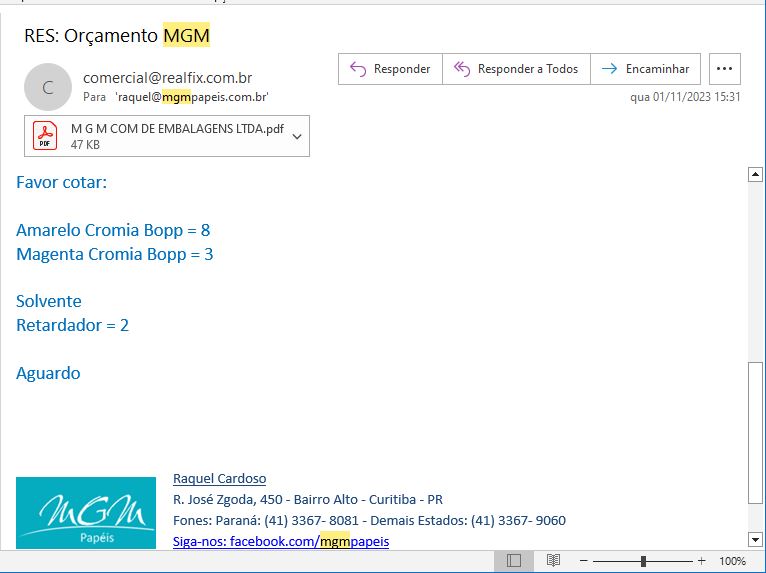The height and width of the screenshot is (573, 766).
Task: Click the zoom in plus icon
Action: tap(701, 561)
